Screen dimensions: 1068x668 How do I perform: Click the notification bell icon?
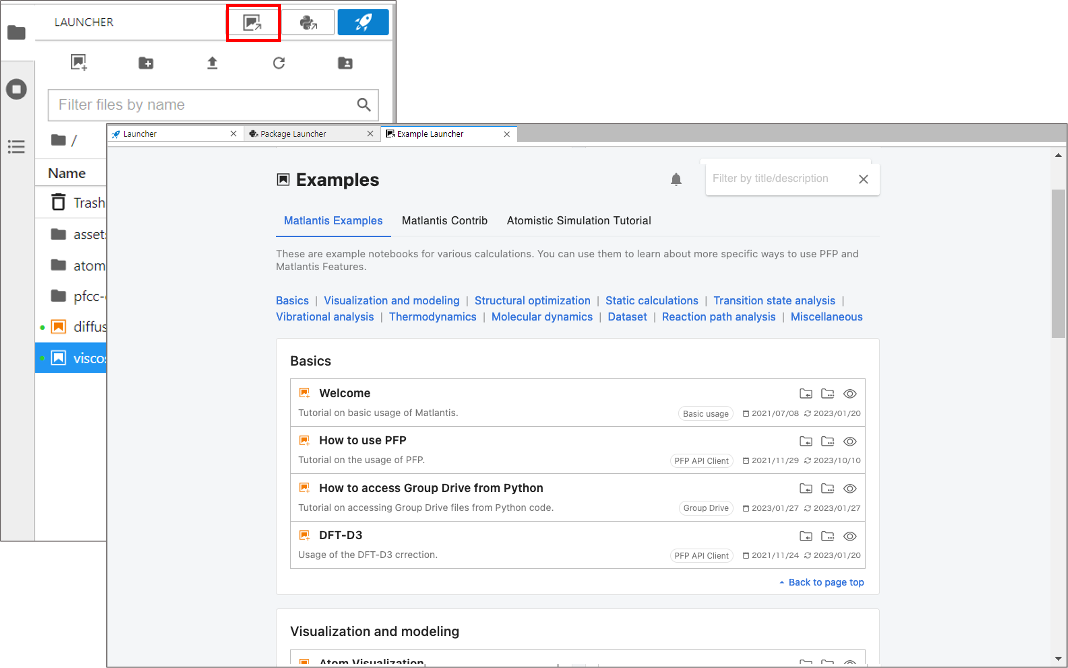[676, 179]
